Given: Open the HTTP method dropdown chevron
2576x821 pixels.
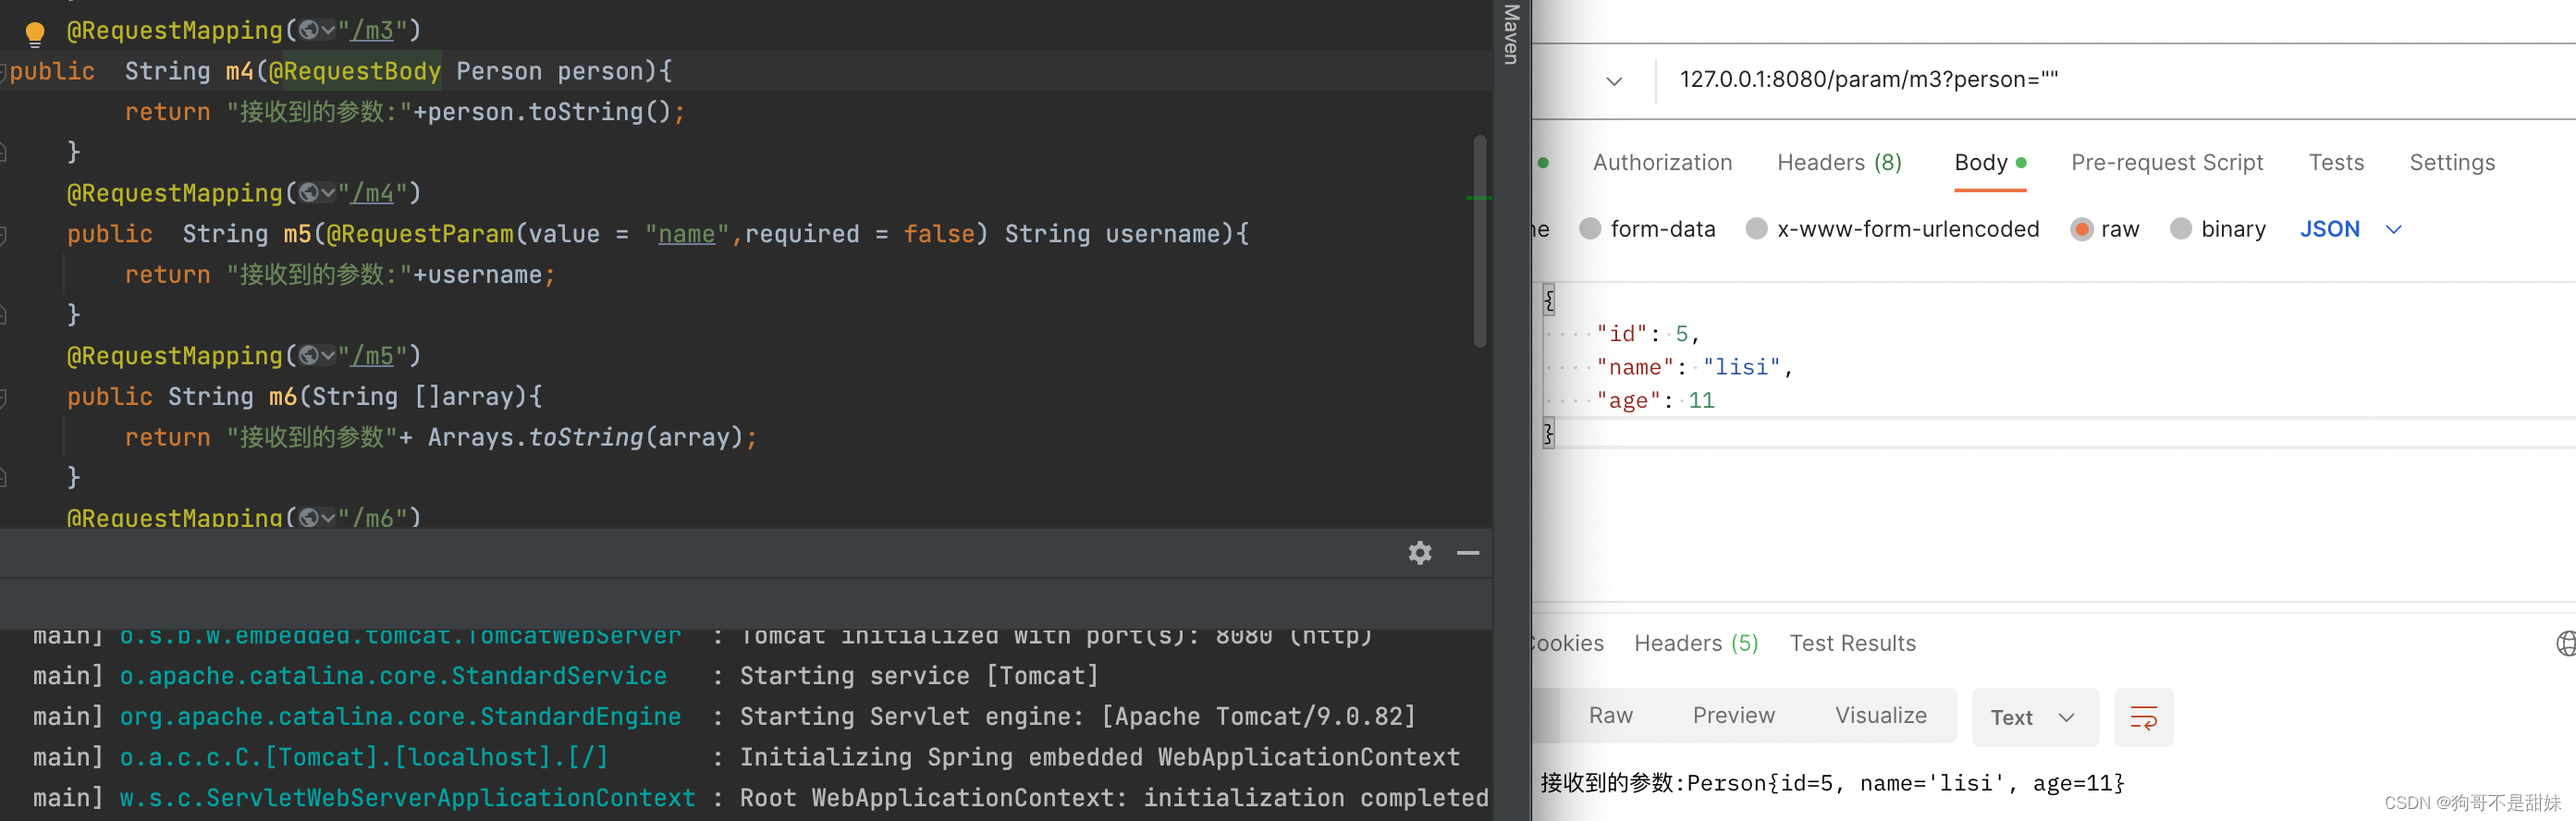Looking at the screenshot, I should click(x=1614, y=81).
